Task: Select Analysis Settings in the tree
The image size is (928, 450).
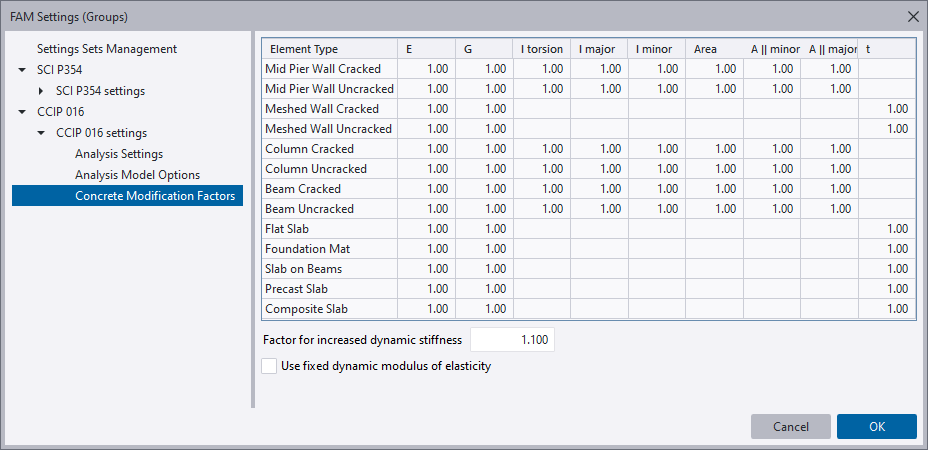Action: click(118, 154)
